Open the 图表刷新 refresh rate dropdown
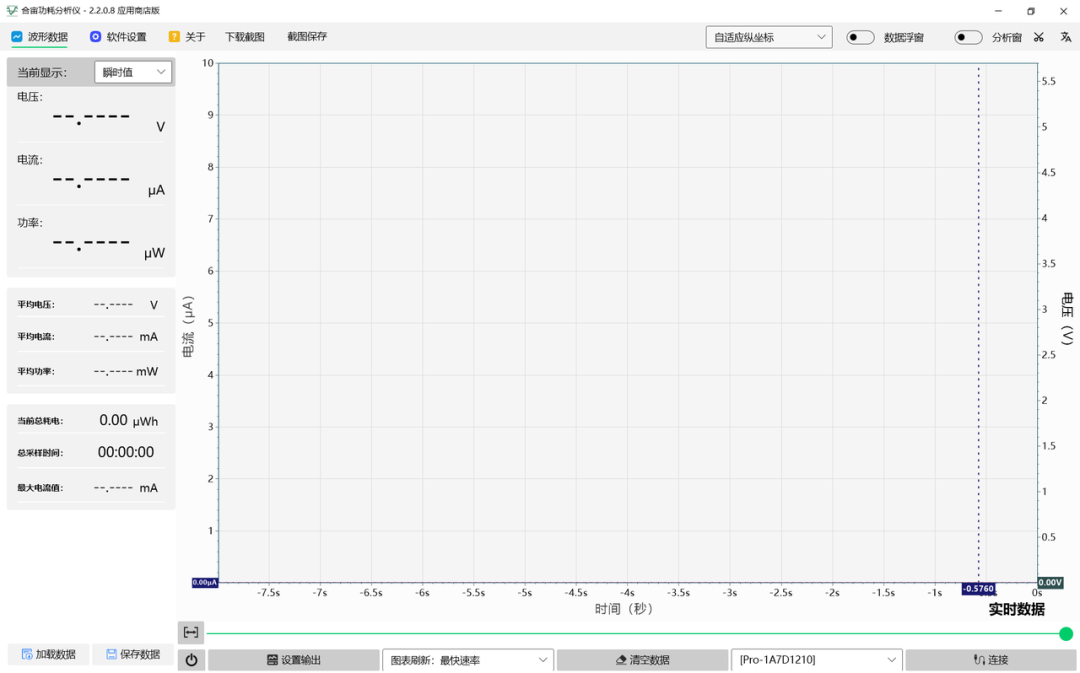This screenshot has height=673, width=1080. pos(468,659)
